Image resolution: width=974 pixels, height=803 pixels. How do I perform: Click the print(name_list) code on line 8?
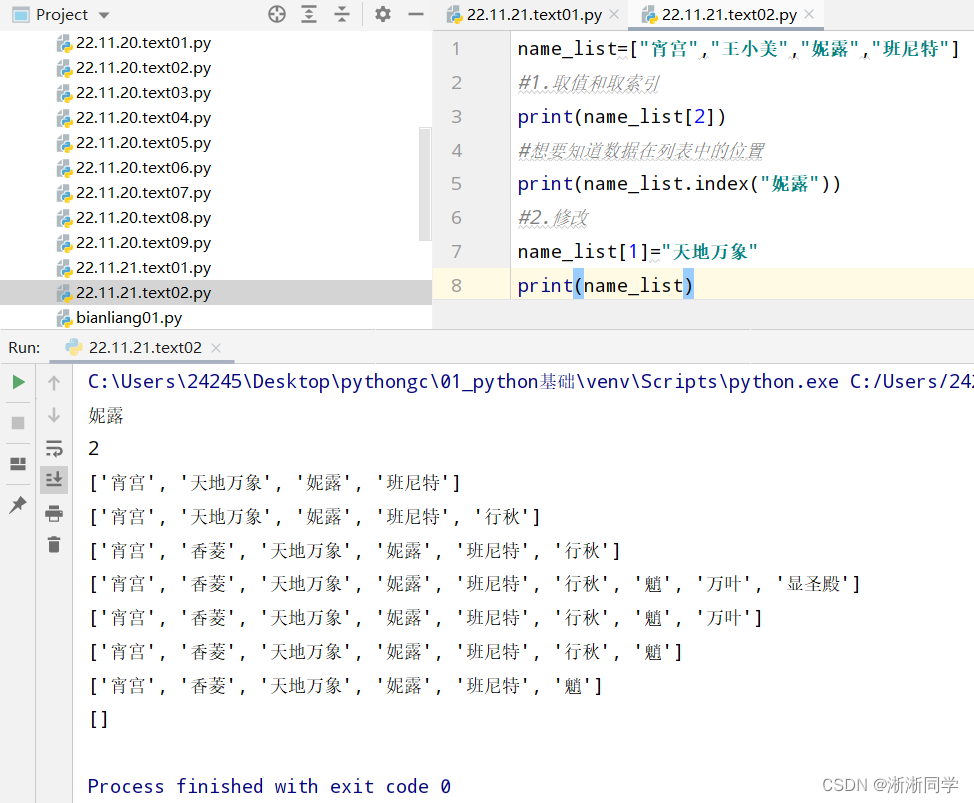(605, 285)
